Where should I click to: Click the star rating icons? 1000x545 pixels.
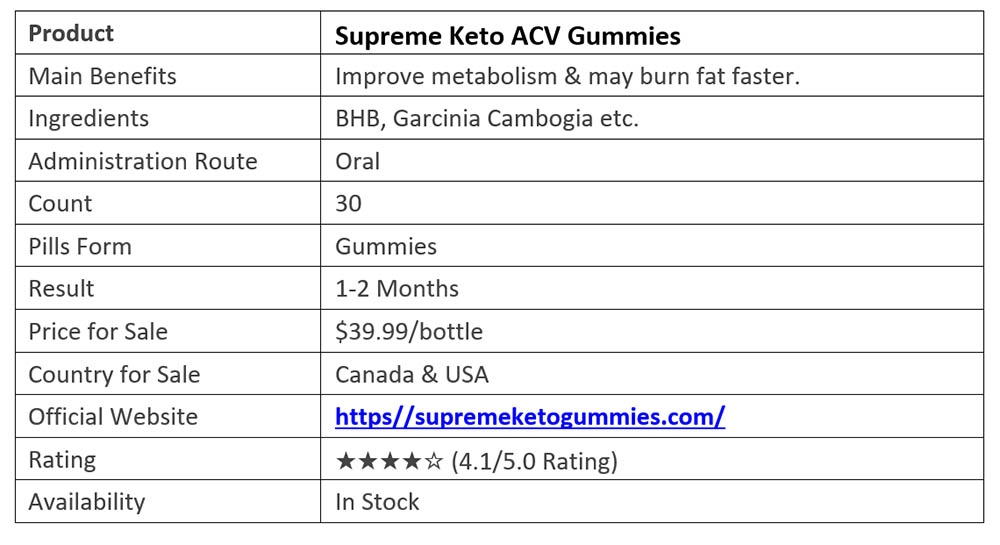coord(390,461)
